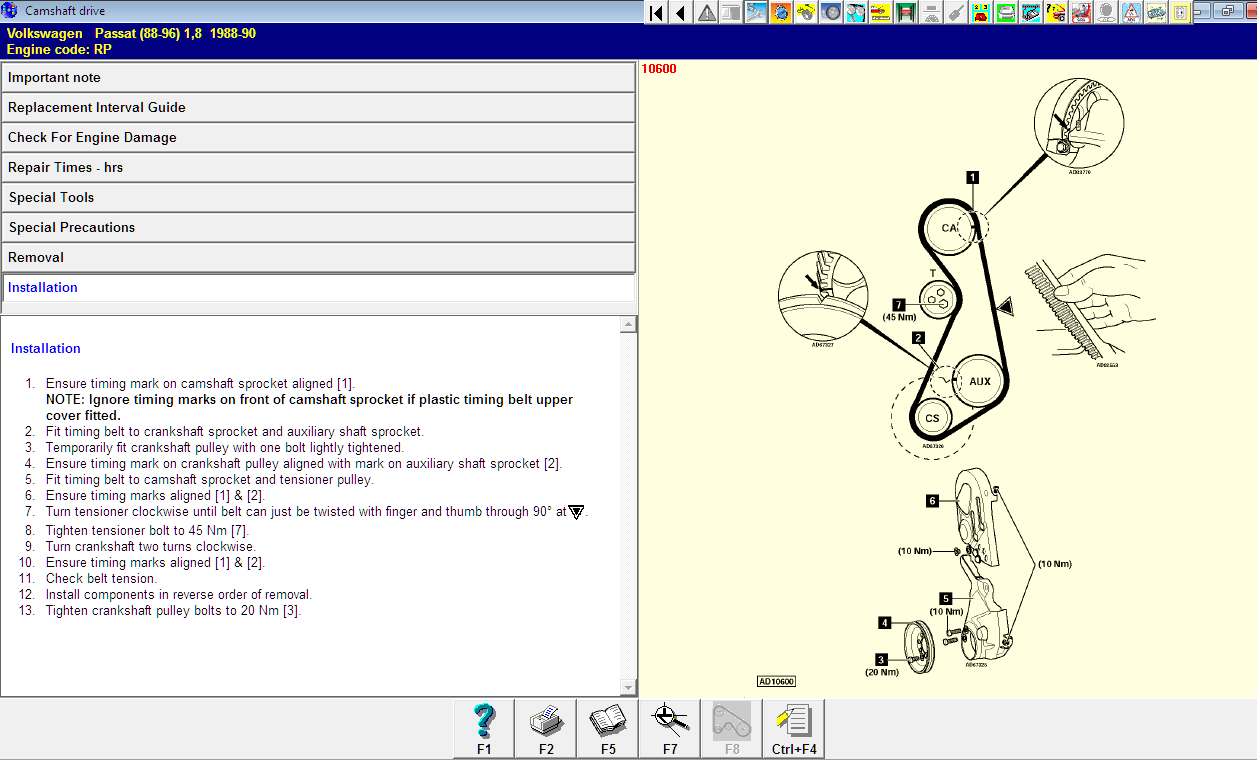Image resolution: width=1257 pixels, height=760 pixels.
Task: Click the text panel scroll up arrow
Action: click(628, 325)
